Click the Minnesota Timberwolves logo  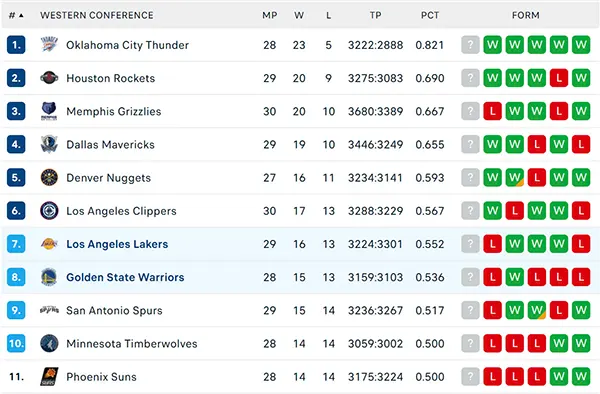click(x=49, y=343)
